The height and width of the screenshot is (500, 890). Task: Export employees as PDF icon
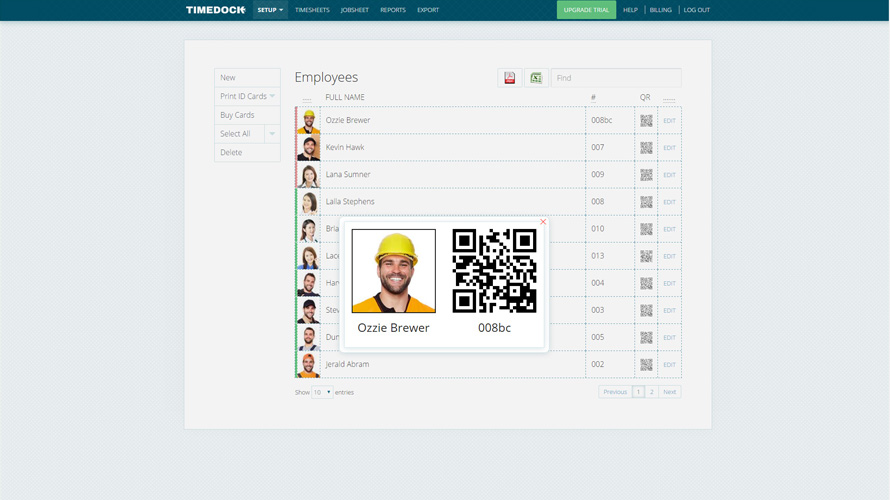click(510, 78)
